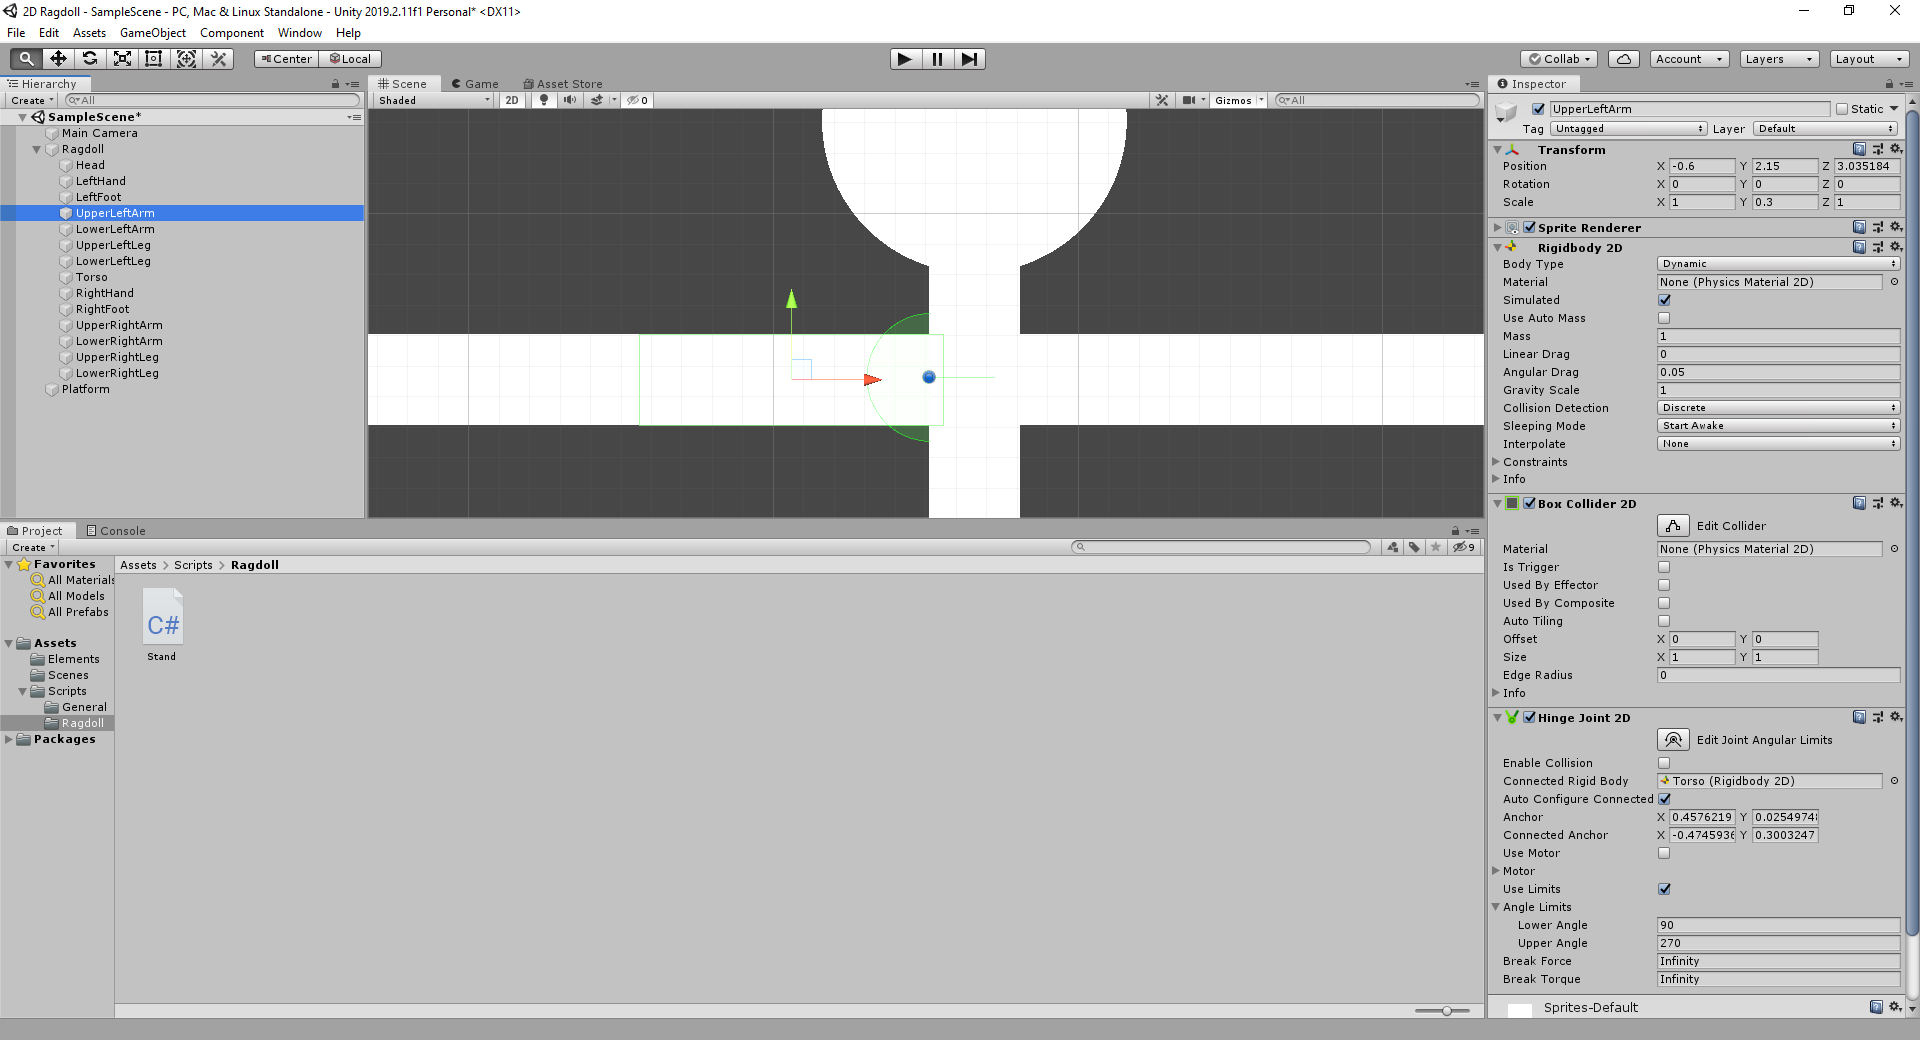Enable Use Motor checkbox
Viewport: 1920px width, 1040px height.
tap(1664, 853)
